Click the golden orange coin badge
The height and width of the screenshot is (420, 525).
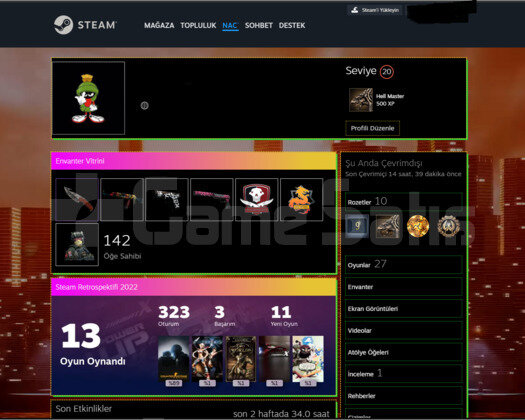pos(418,226)
